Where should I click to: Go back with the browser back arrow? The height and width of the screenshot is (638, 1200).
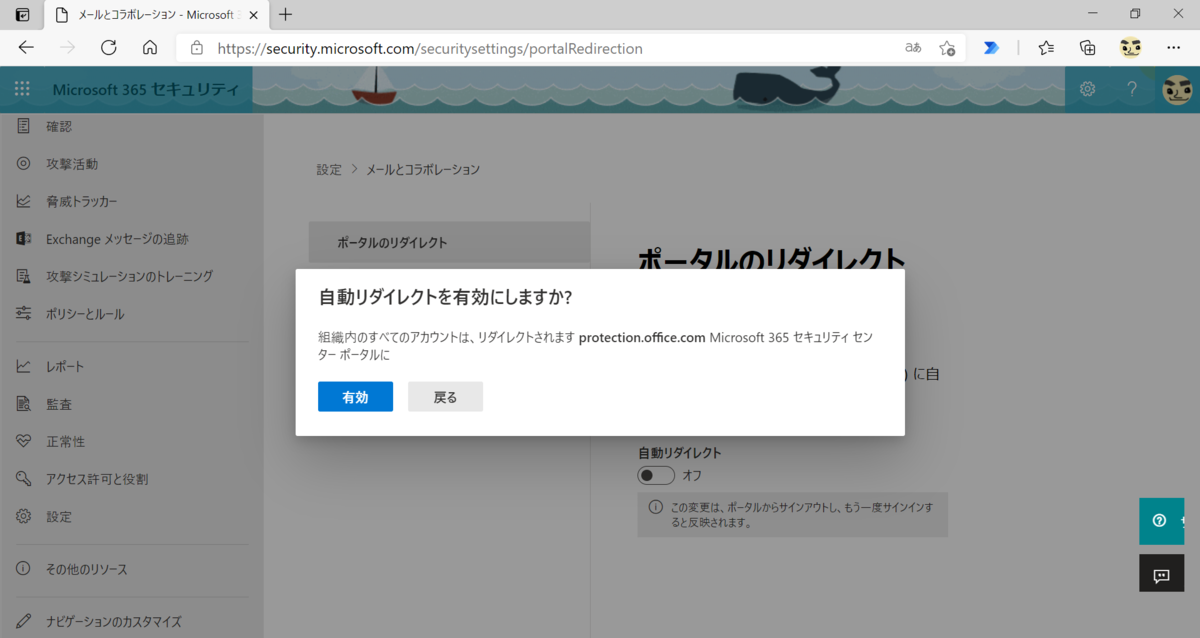26,47
